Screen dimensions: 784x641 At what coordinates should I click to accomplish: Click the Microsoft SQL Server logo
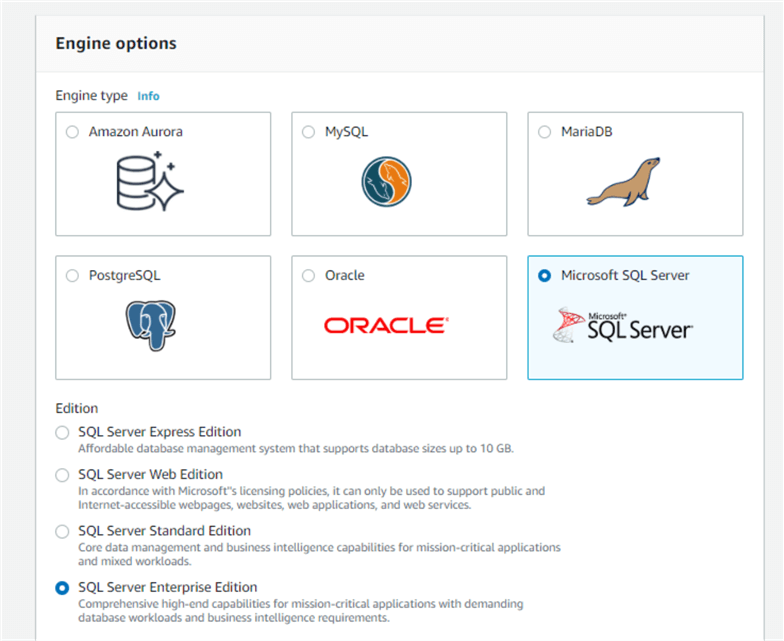pos(623,324)
